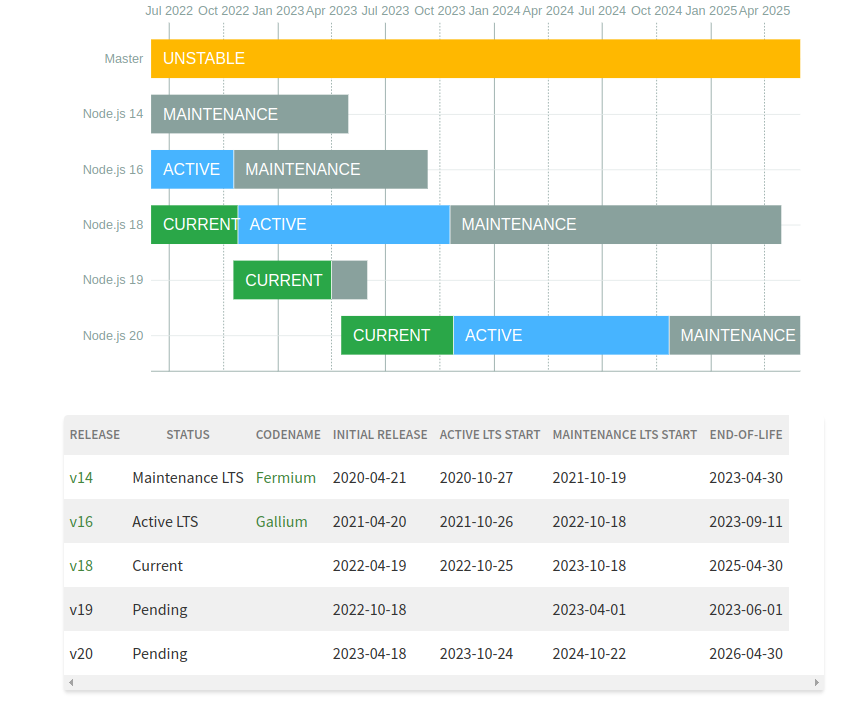Click the Node.js 16 row label
Screen dimensions: 846x711
tap(113, 170)
